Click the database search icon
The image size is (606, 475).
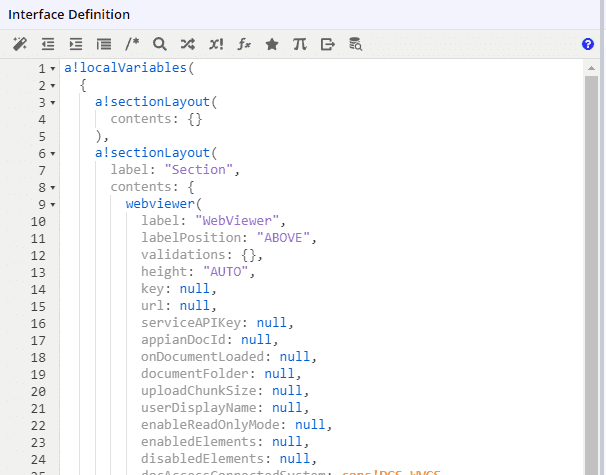(356, 44)
